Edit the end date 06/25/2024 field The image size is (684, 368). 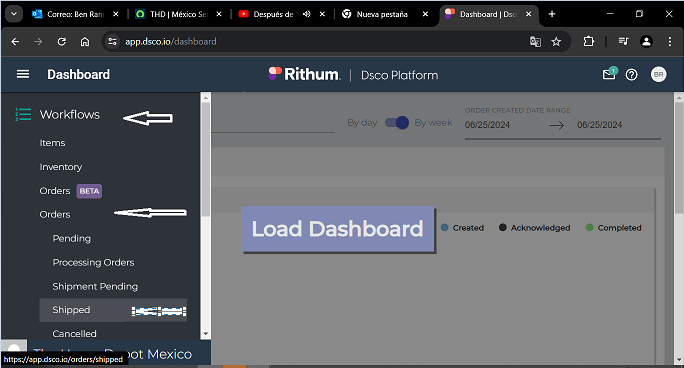pyautogui.click(x=599, y=125)
